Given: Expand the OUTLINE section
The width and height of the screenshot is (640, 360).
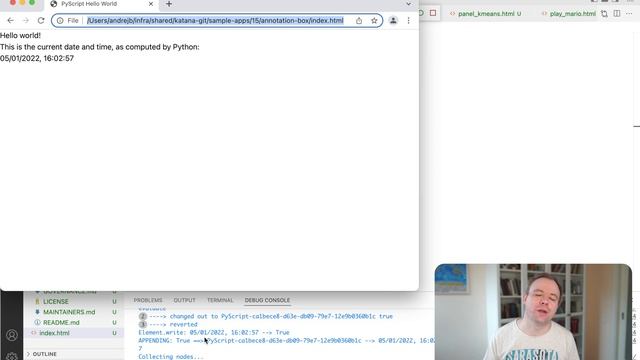Looking at the screenshot, I should tap(44, 354).
